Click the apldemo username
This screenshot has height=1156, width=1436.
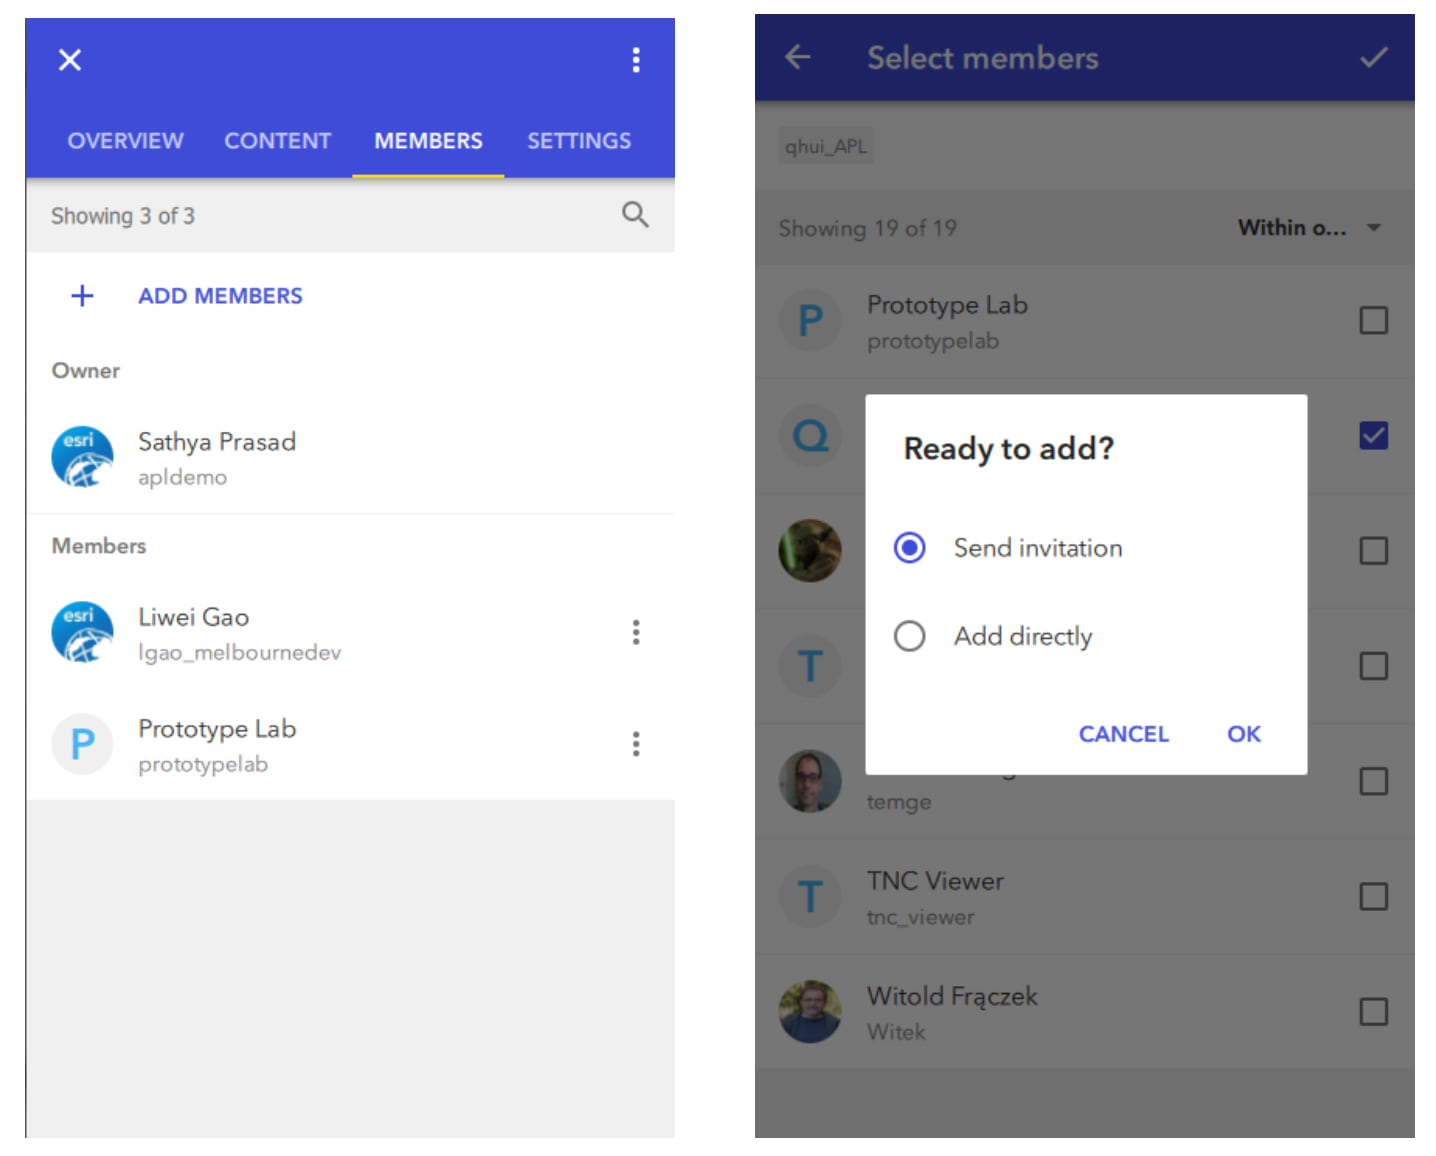click(182, 477)
